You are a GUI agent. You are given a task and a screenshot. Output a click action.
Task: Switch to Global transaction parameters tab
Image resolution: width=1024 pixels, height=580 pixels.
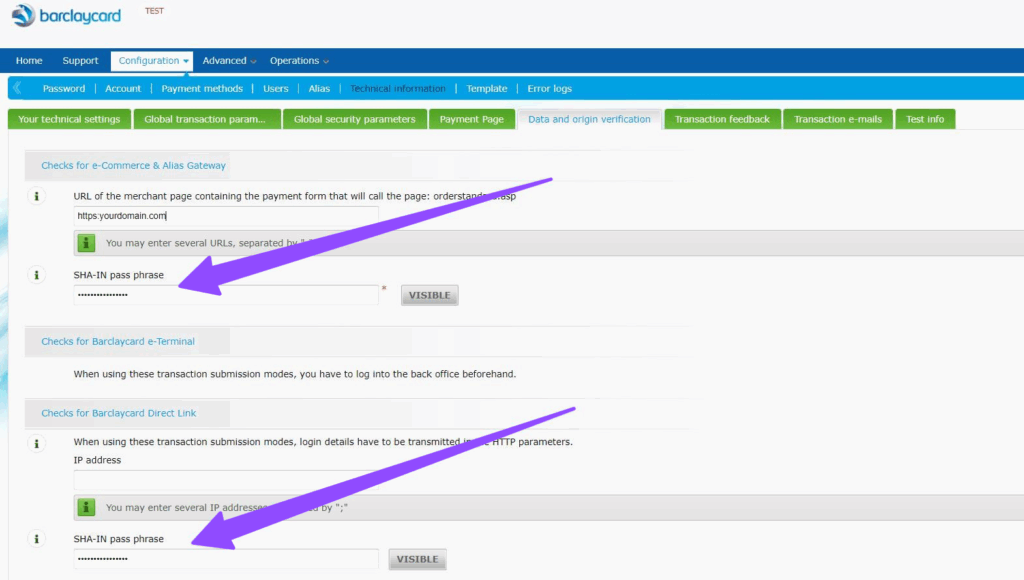[207, 119]
